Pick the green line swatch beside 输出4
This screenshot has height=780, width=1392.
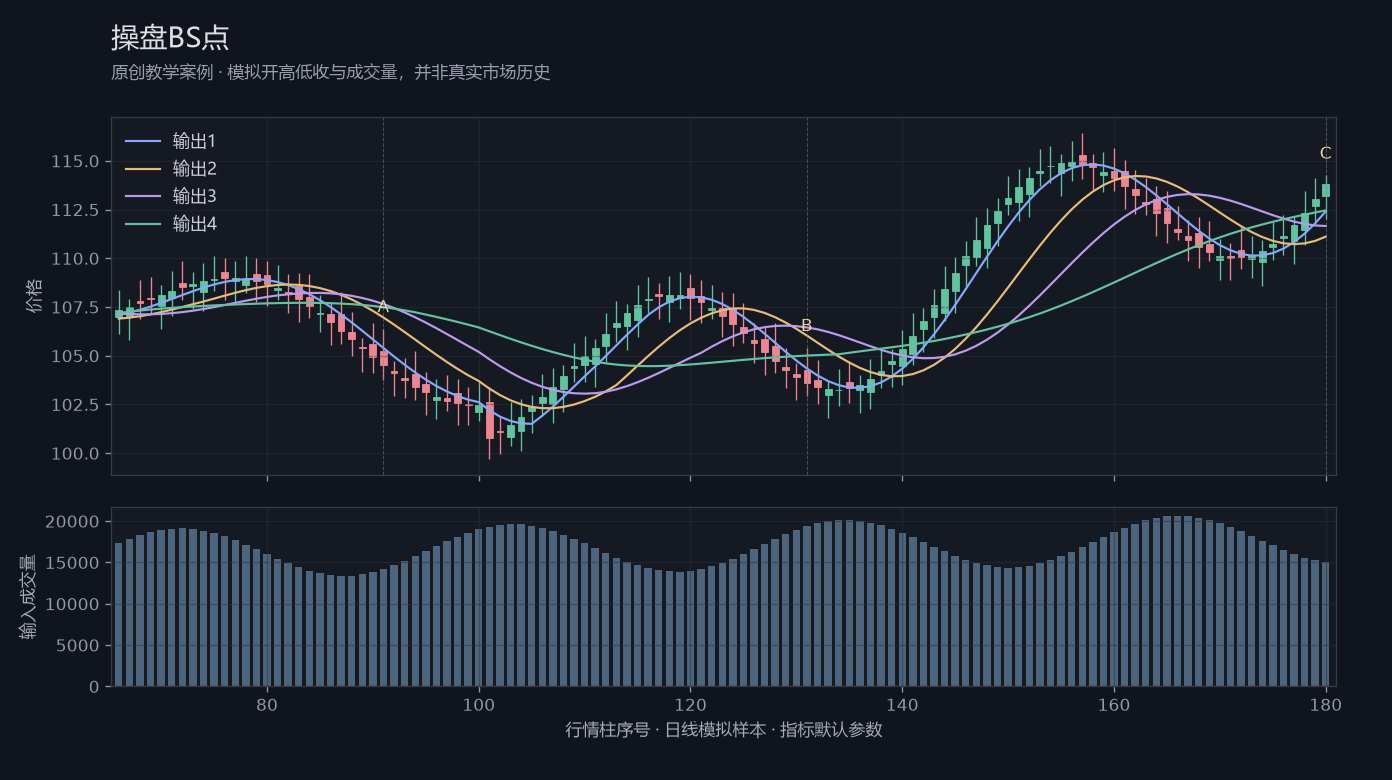point(142,224)
